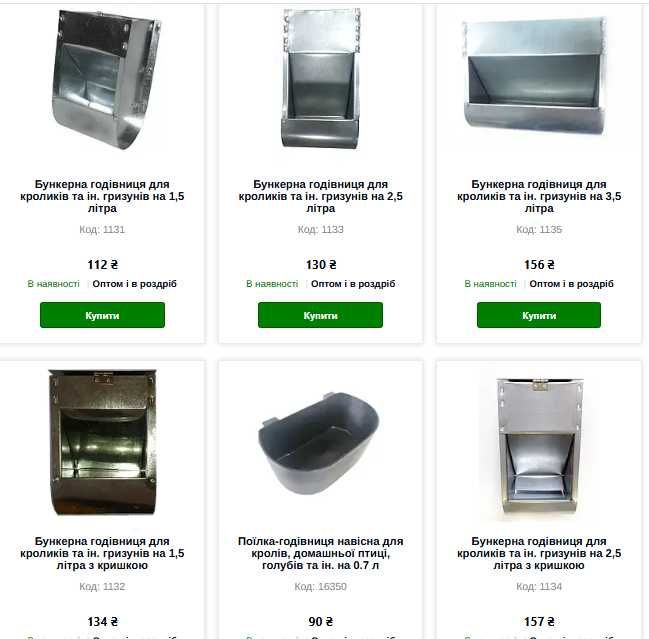The height and width of the screenshot is (639, 649).
Task: Click the 157 ₴ price label
Action: coord(539,622)
